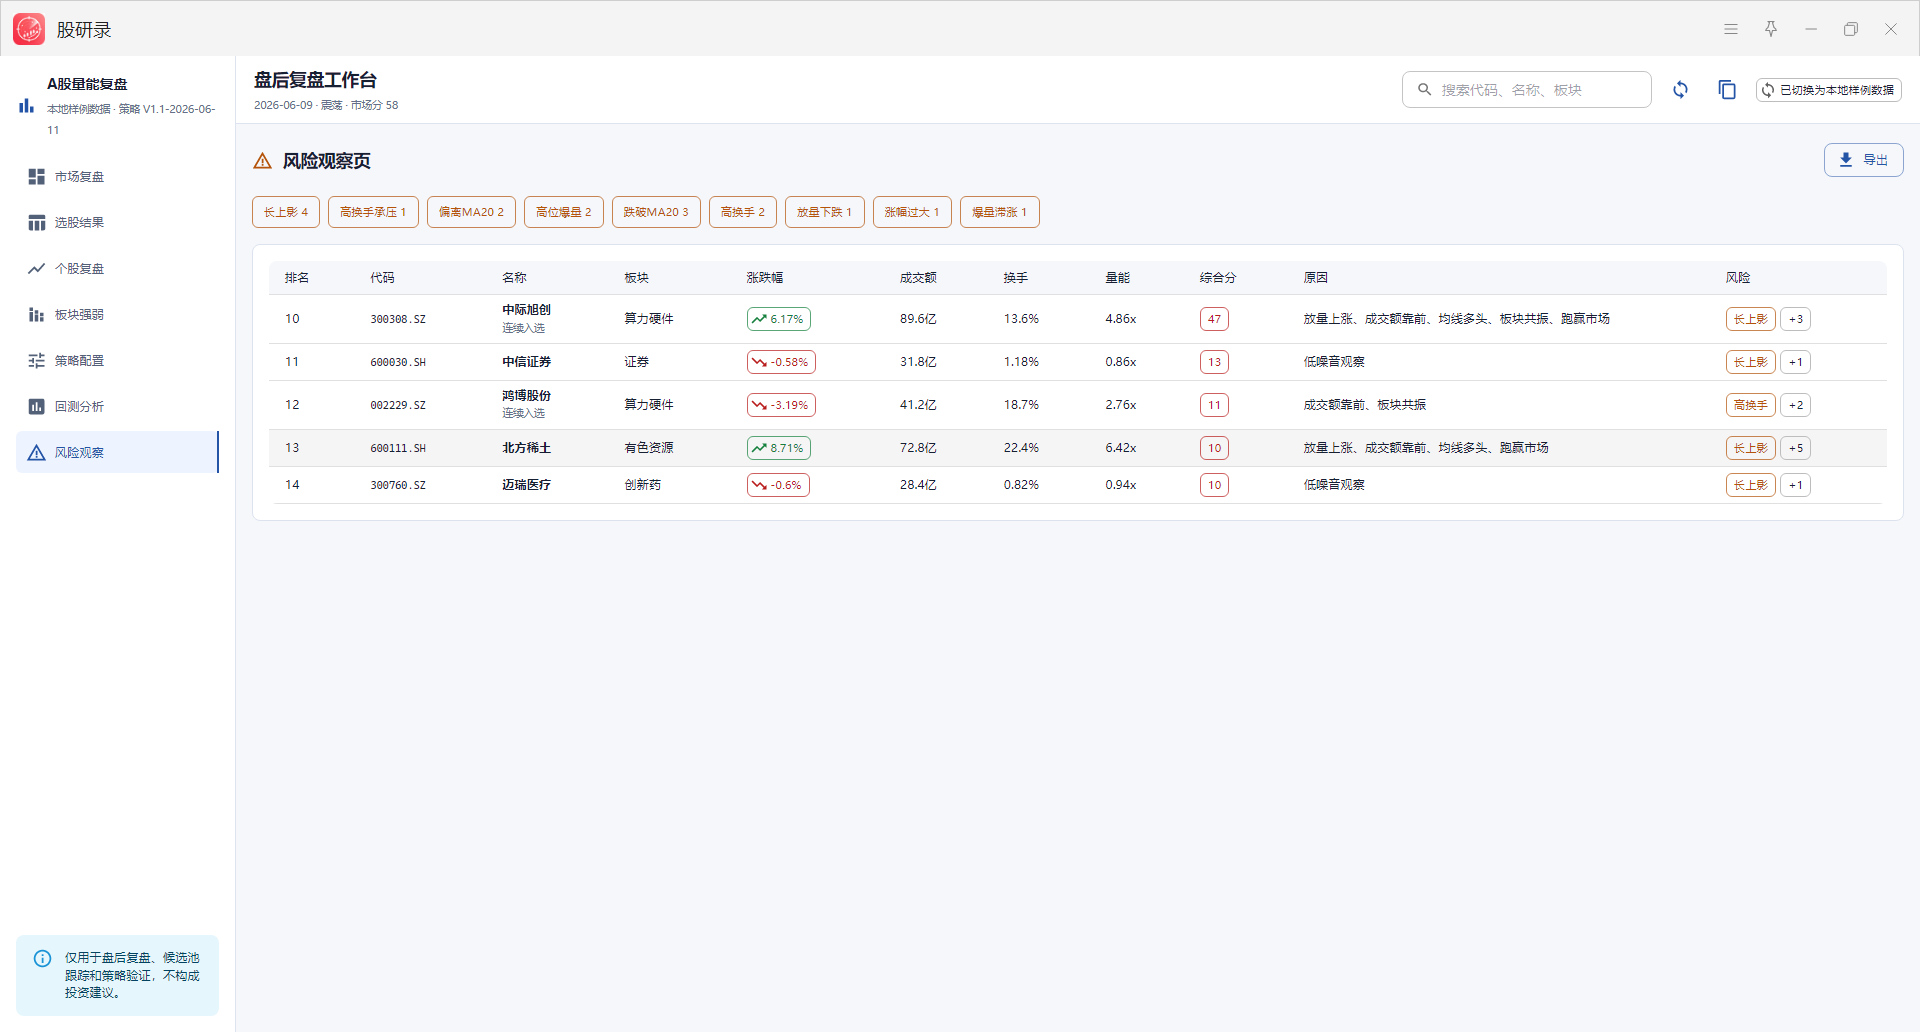Select stock code 300308.SZ
This screenshot has height=1032, width=1920.
point(398,319)
